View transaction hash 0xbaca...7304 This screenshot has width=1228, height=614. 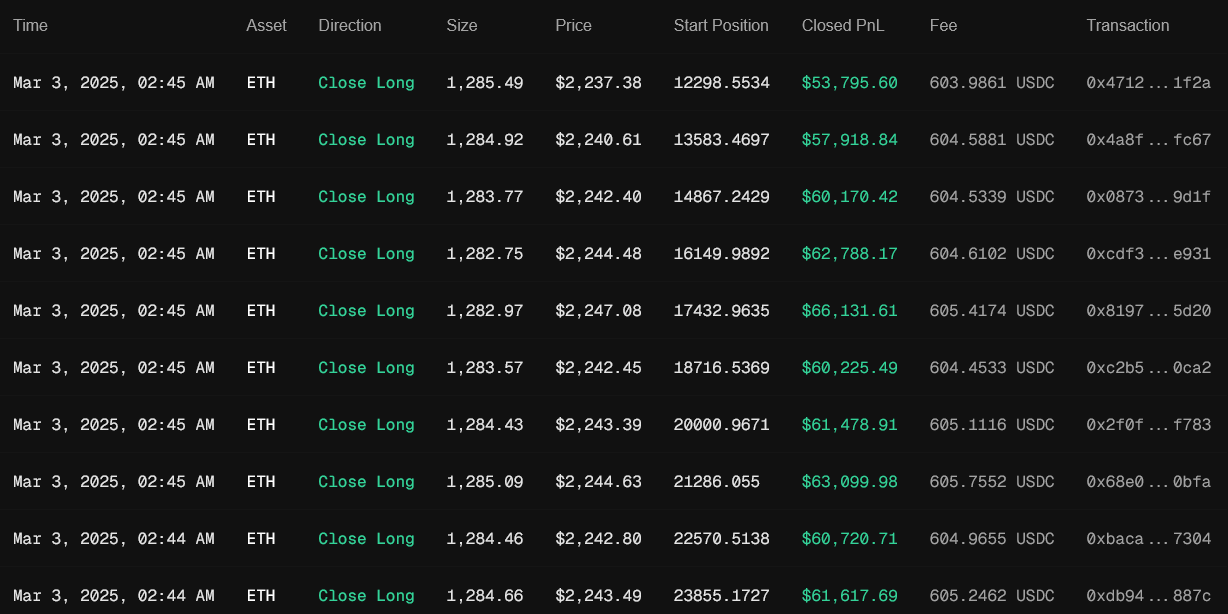click(x=1148, y=539)
